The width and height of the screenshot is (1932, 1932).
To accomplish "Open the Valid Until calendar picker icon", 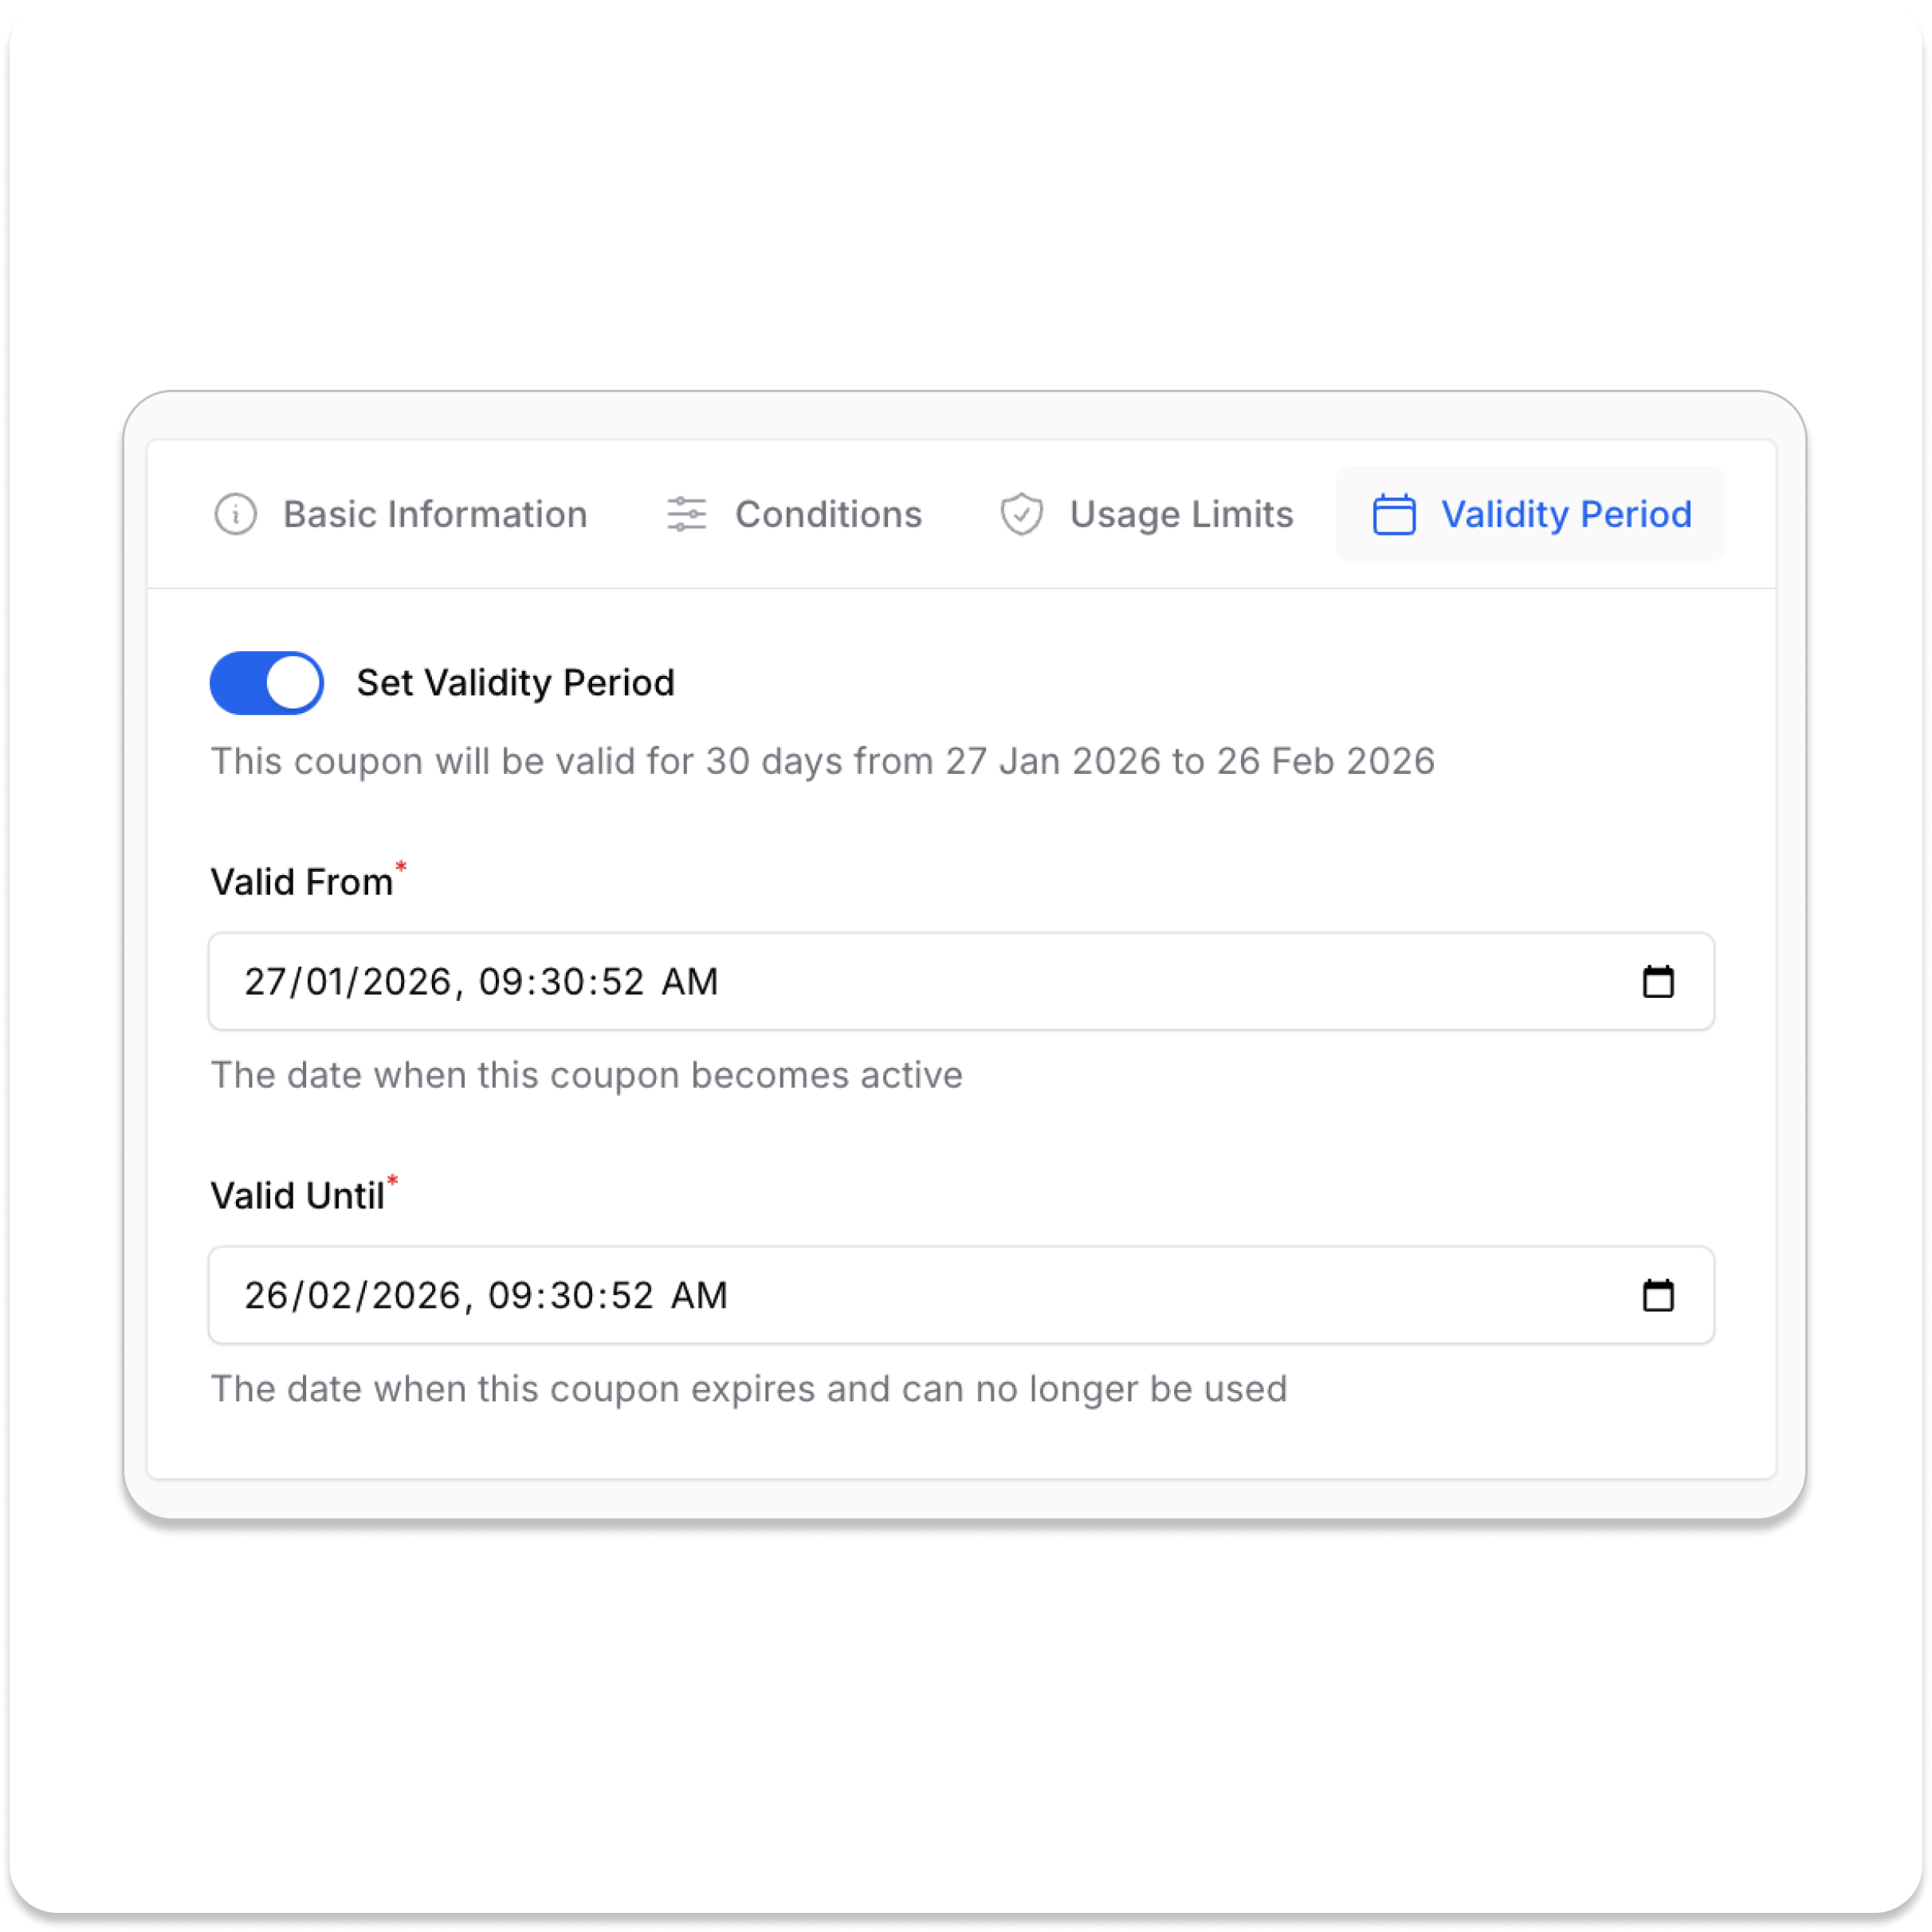I will coord(1658,1296).
